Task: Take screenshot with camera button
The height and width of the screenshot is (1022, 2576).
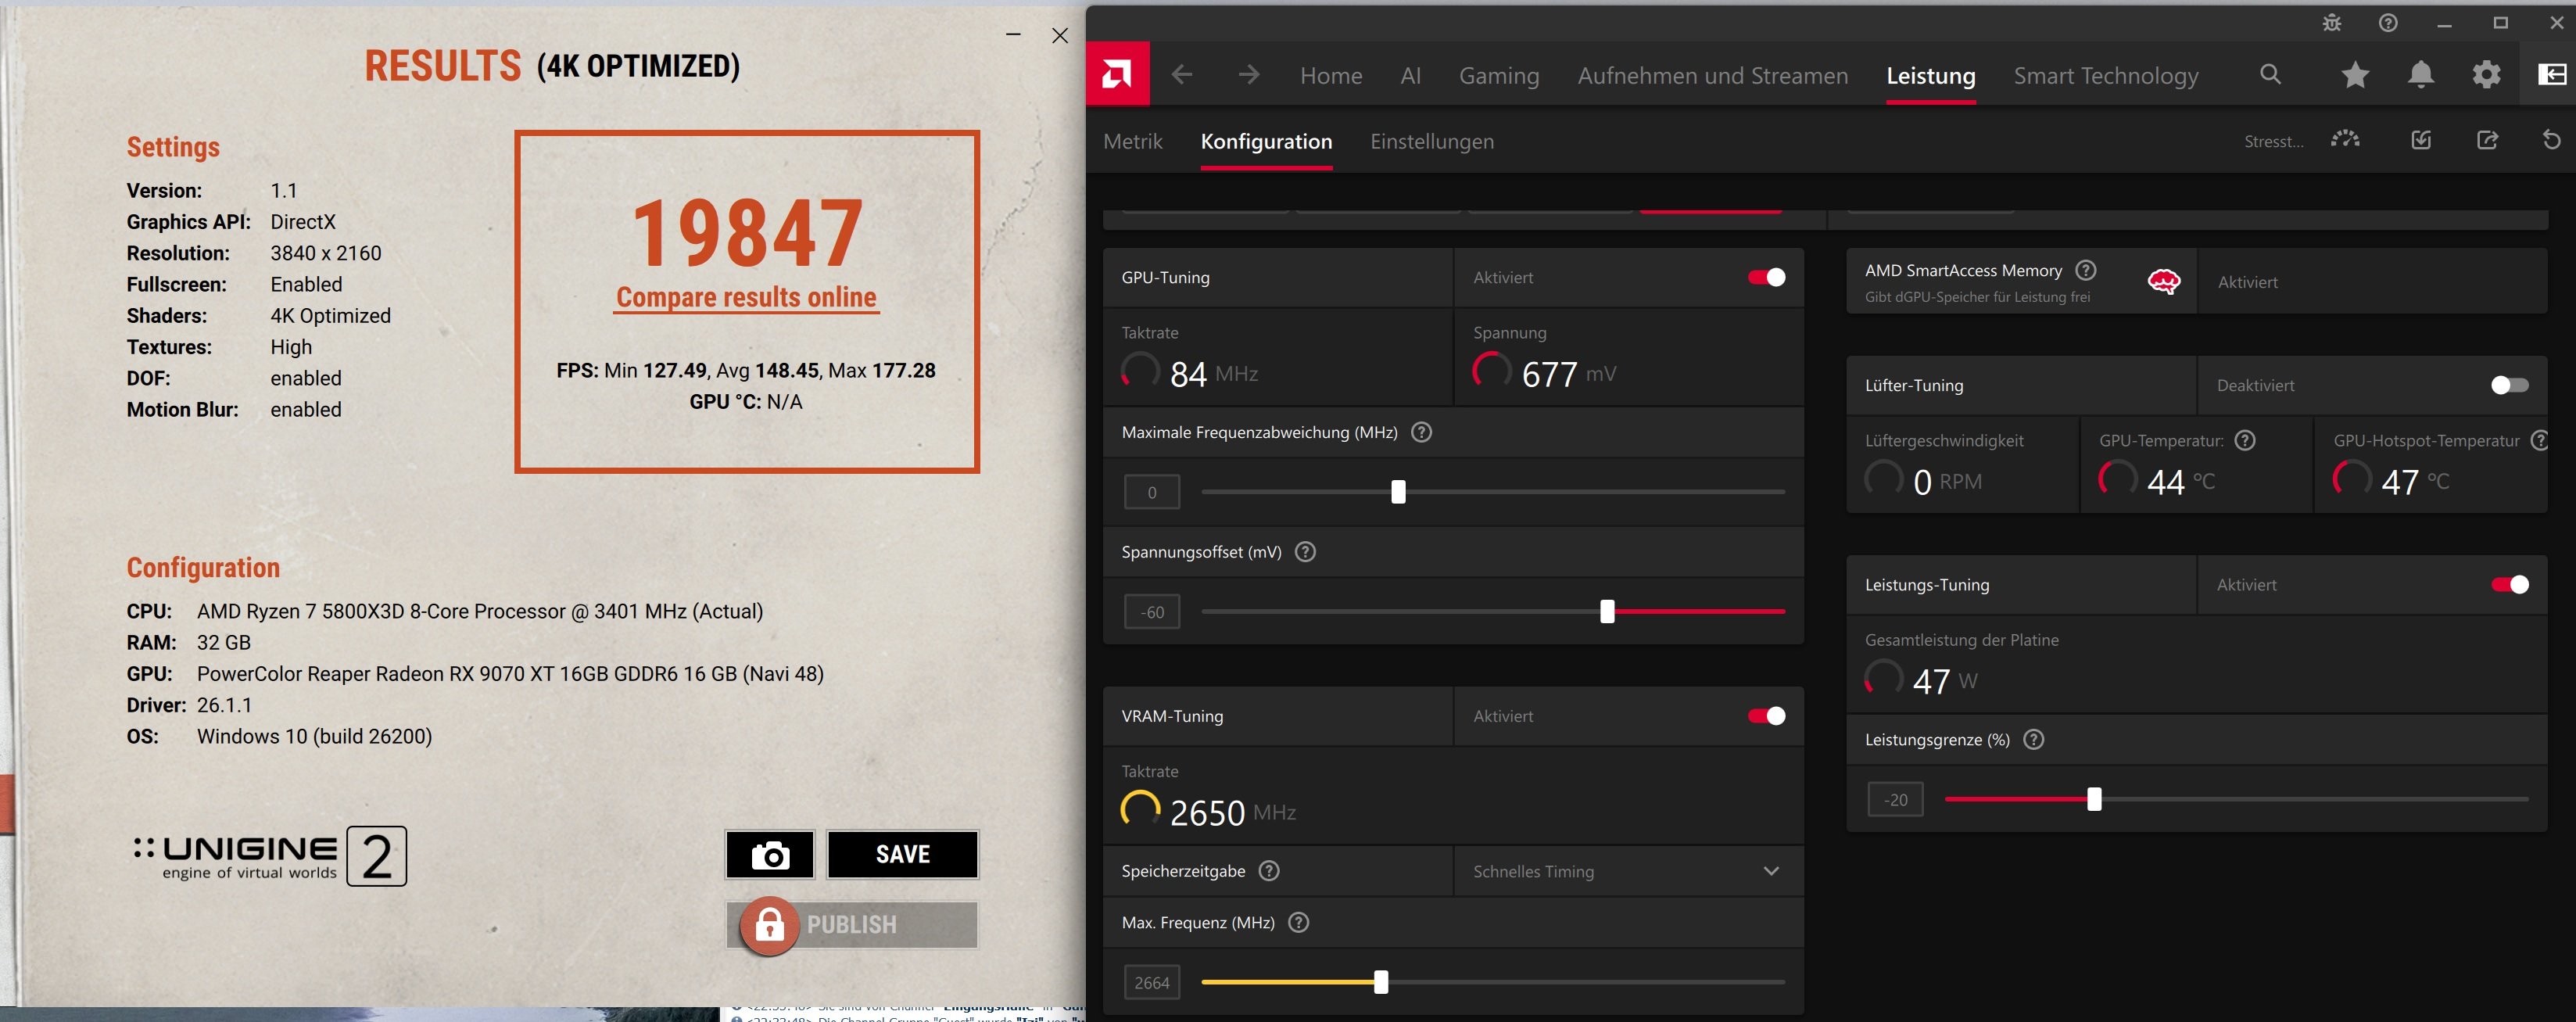Action: [x=770, y=855]
